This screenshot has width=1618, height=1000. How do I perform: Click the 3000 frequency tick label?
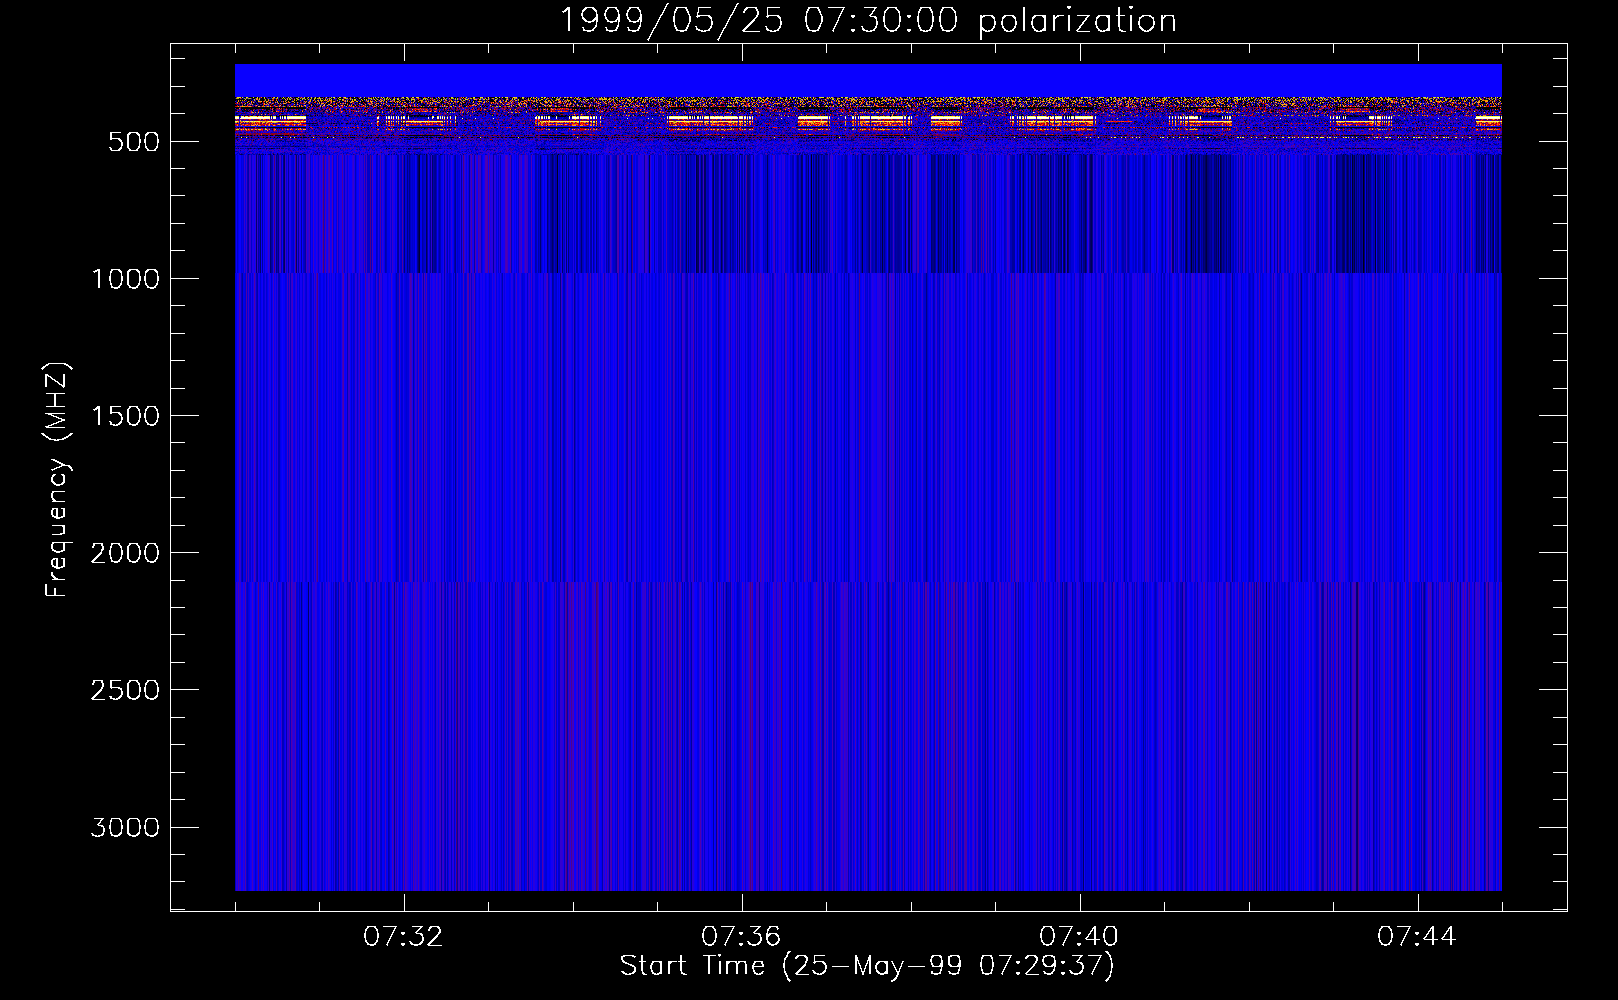click(125, 827)
